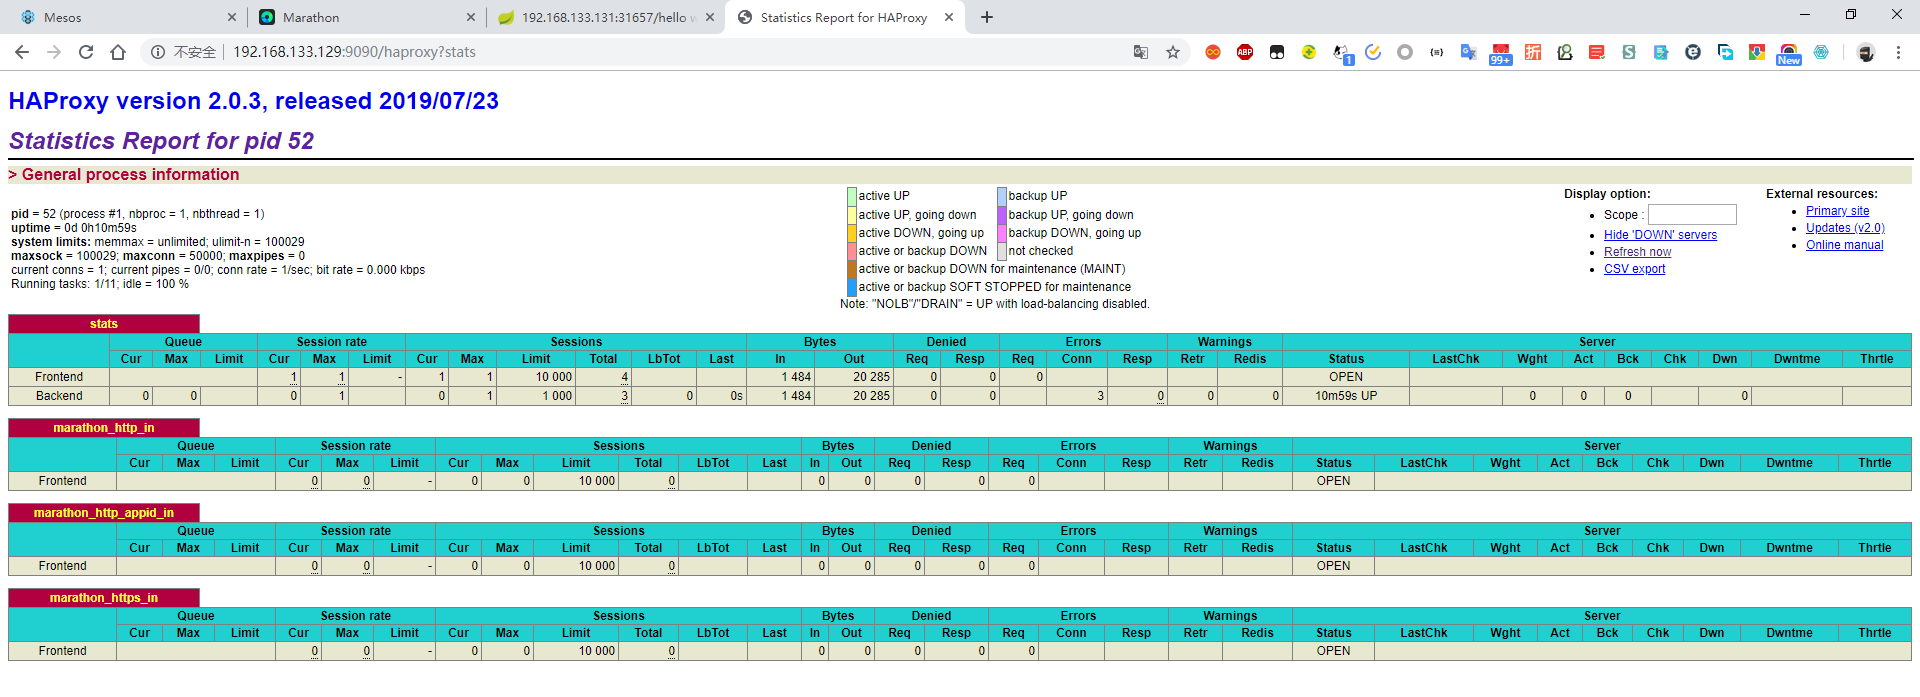Open the Chrome three-dot menu
The height and width of the screenshot is (697, 1920).
tap(1898, 52)
